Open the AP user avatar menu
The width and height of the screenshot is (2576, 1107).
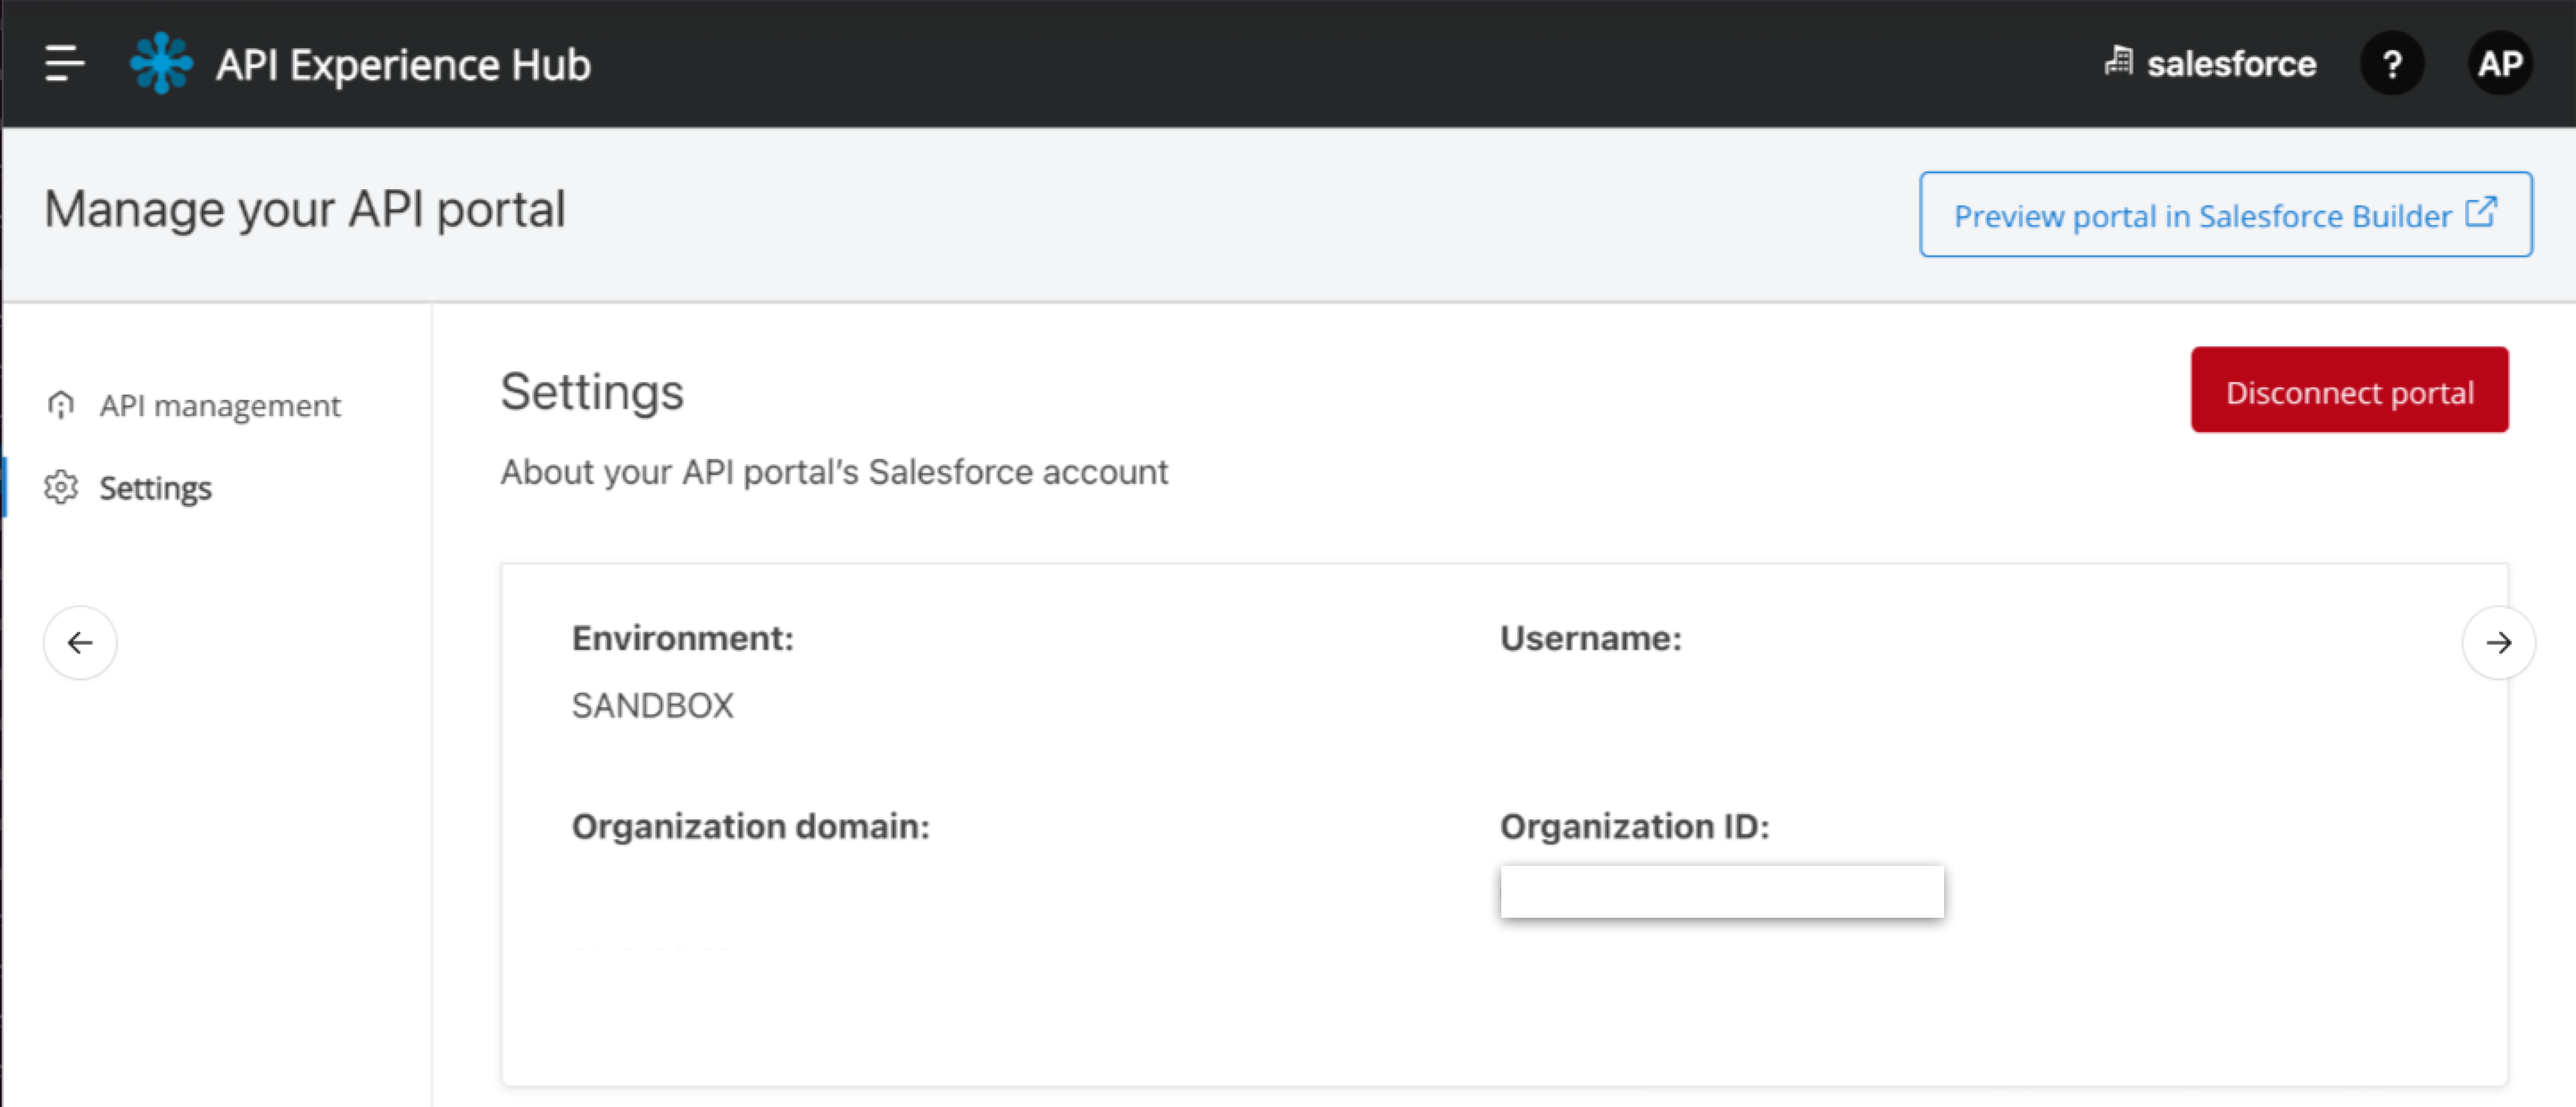click(x=2499, y=64)
